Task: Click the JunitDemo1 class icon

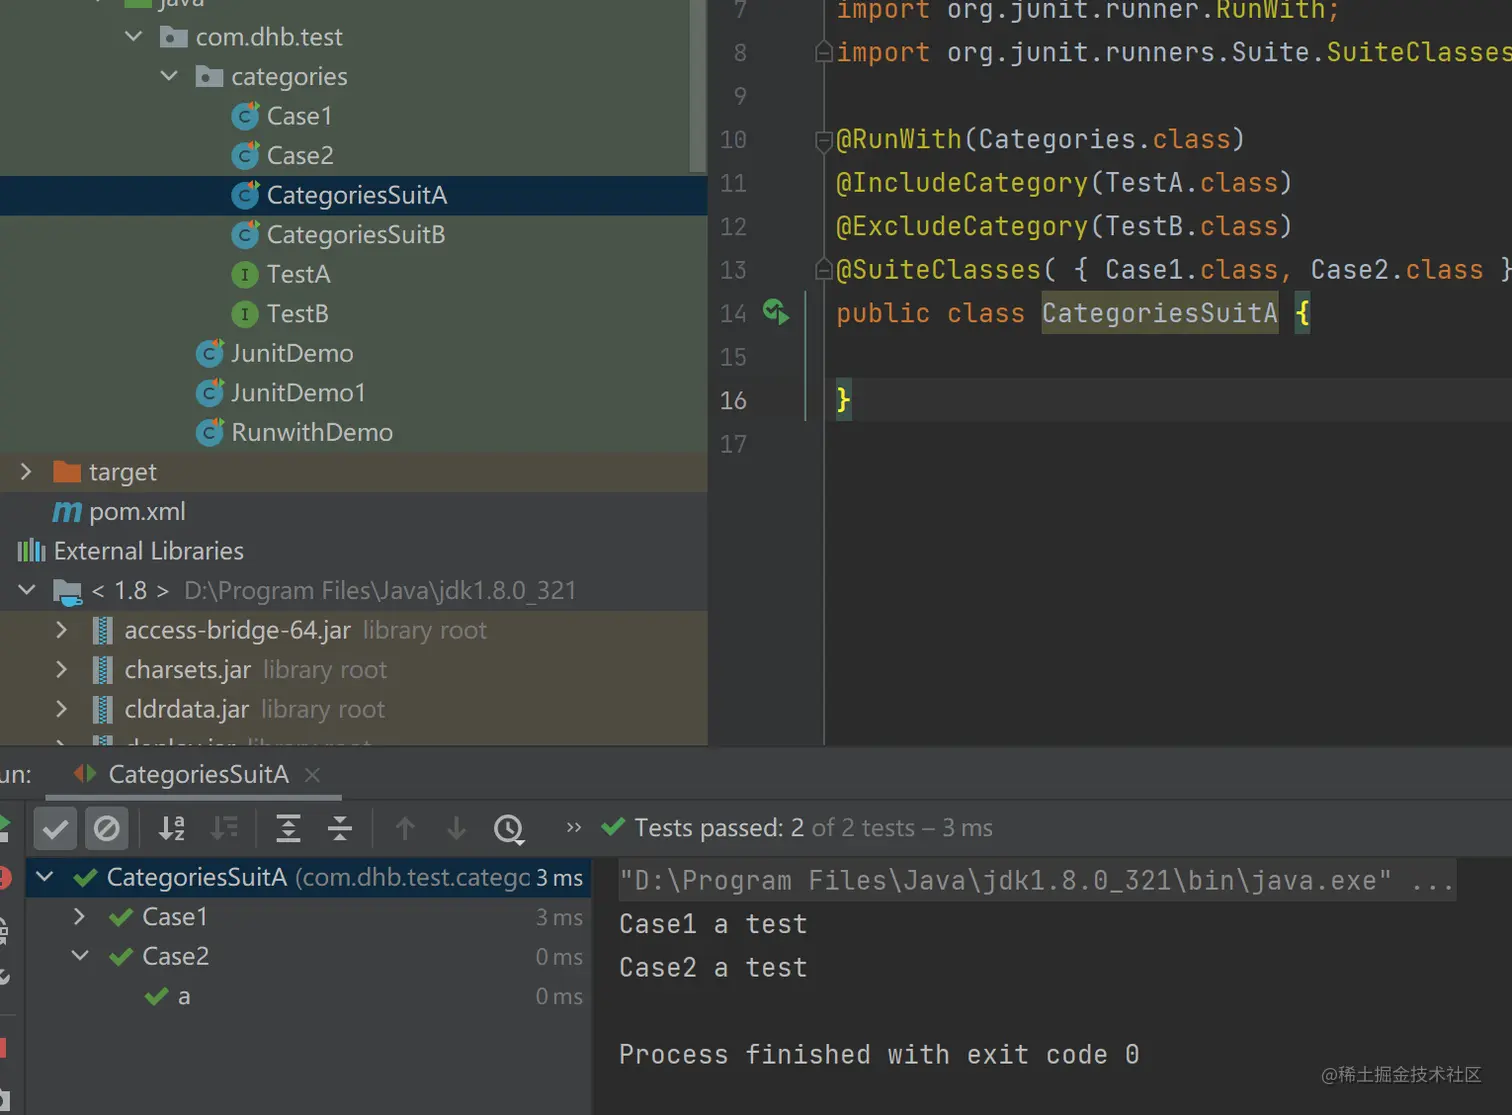Action: [209, 393]
